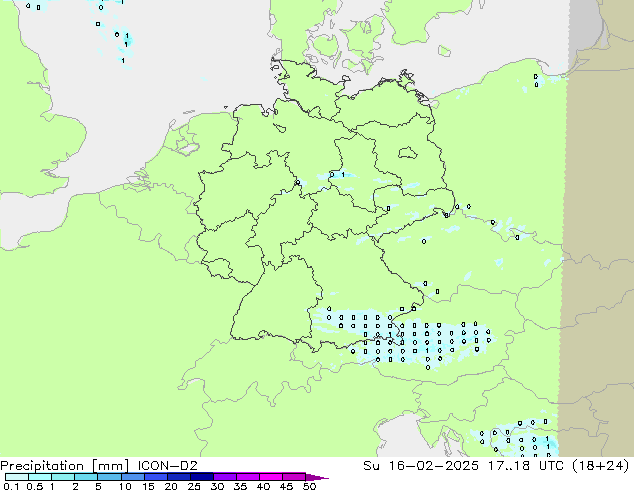Click the date 'Su 16-02-2025'
This screenshot has width=634, height=490.
(421, 466)
